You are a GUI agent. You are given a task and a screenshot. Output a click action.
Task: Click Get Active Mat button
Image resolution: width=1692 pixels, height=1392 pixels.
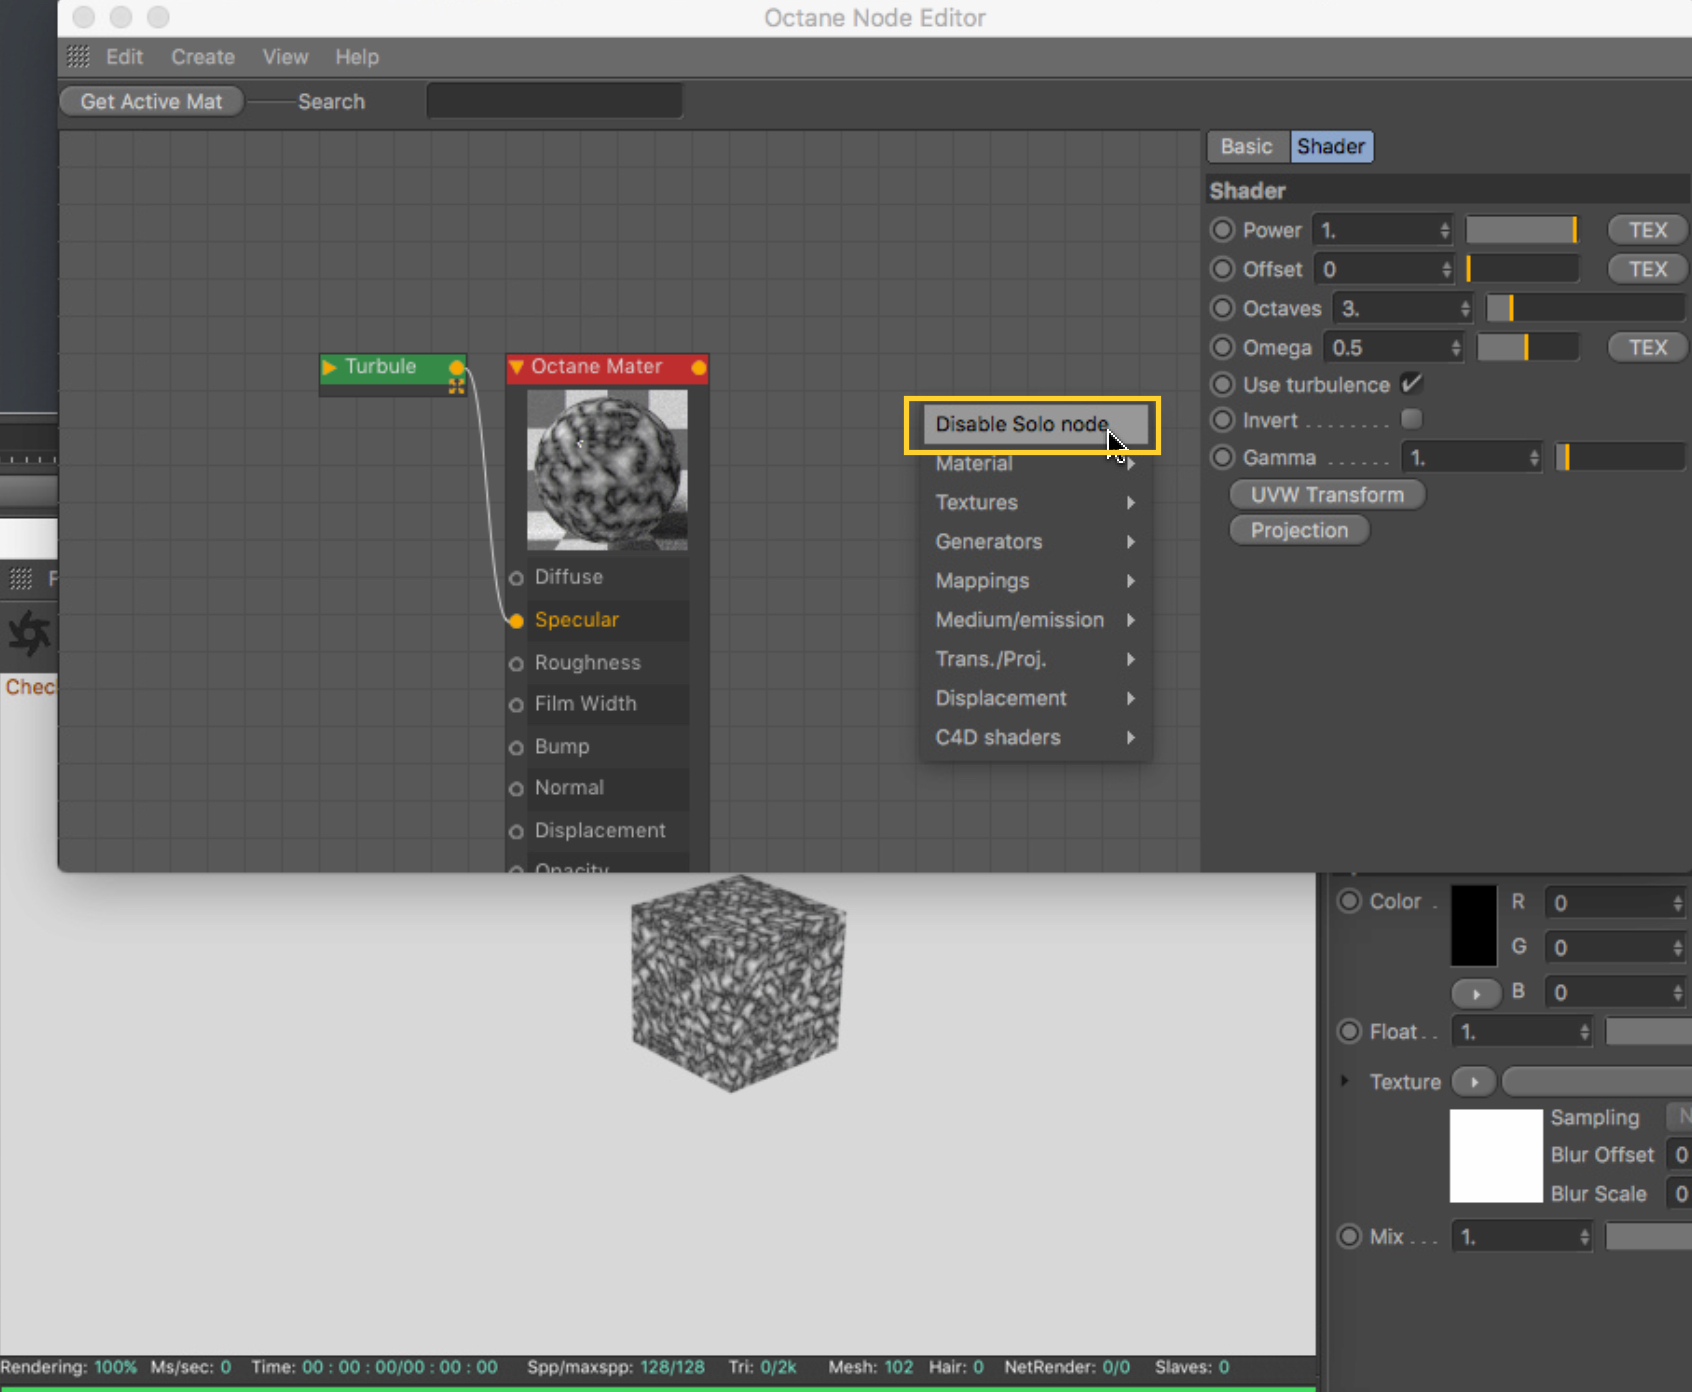(151, 102)
